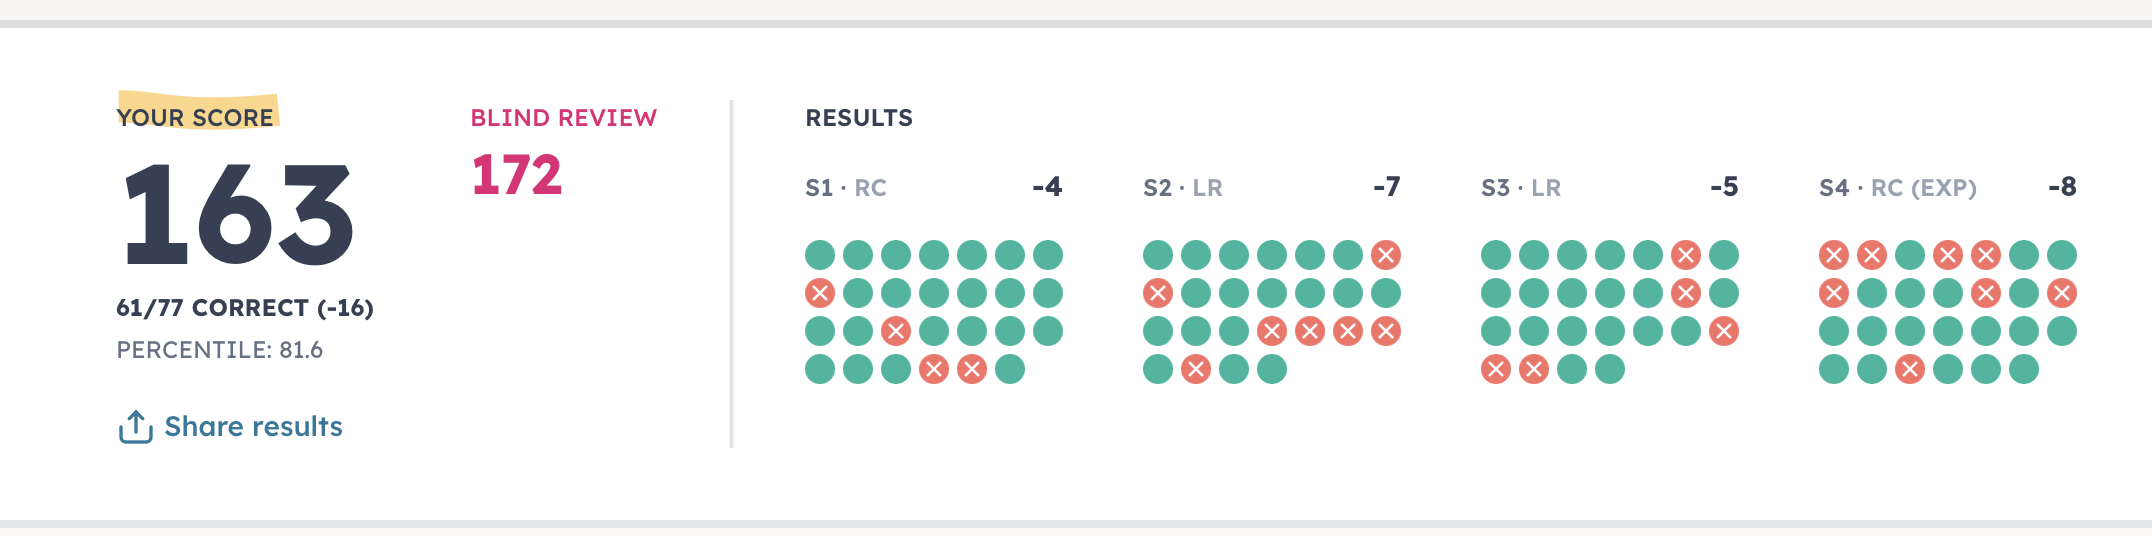Click the wrong answer in S1 second row
Screen dimensions: 2152x536
point(820,293)
